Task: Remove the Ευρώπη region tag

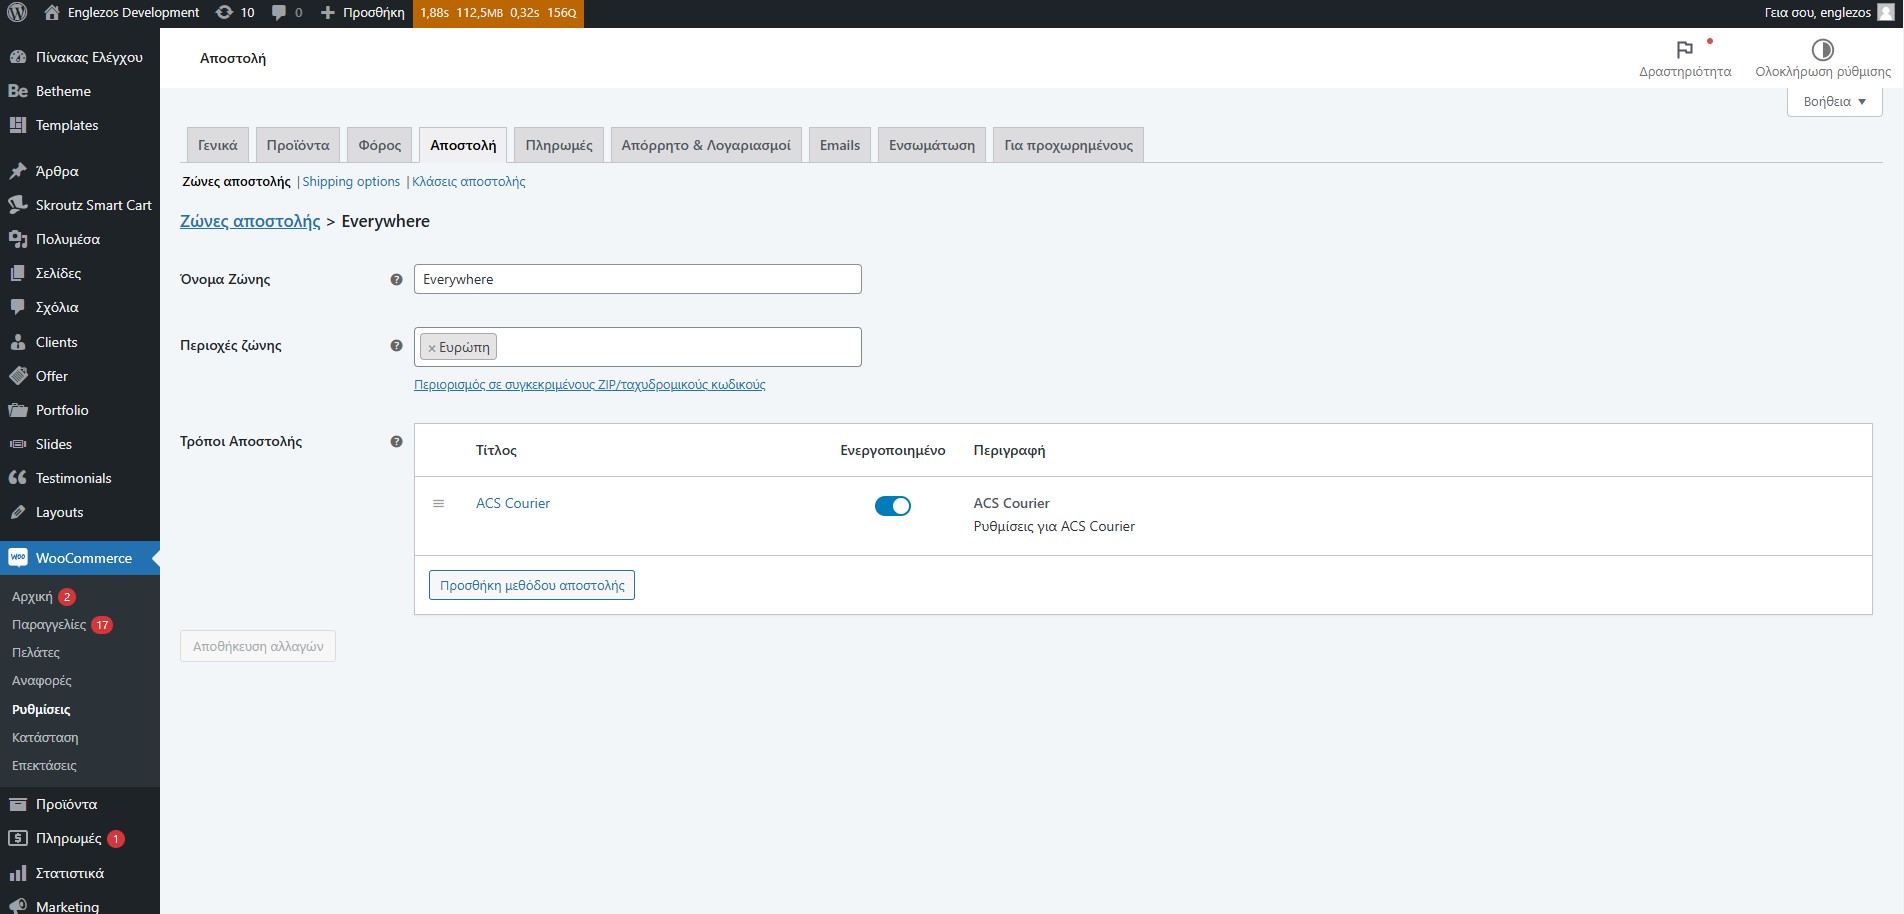Action: point(432,348)
